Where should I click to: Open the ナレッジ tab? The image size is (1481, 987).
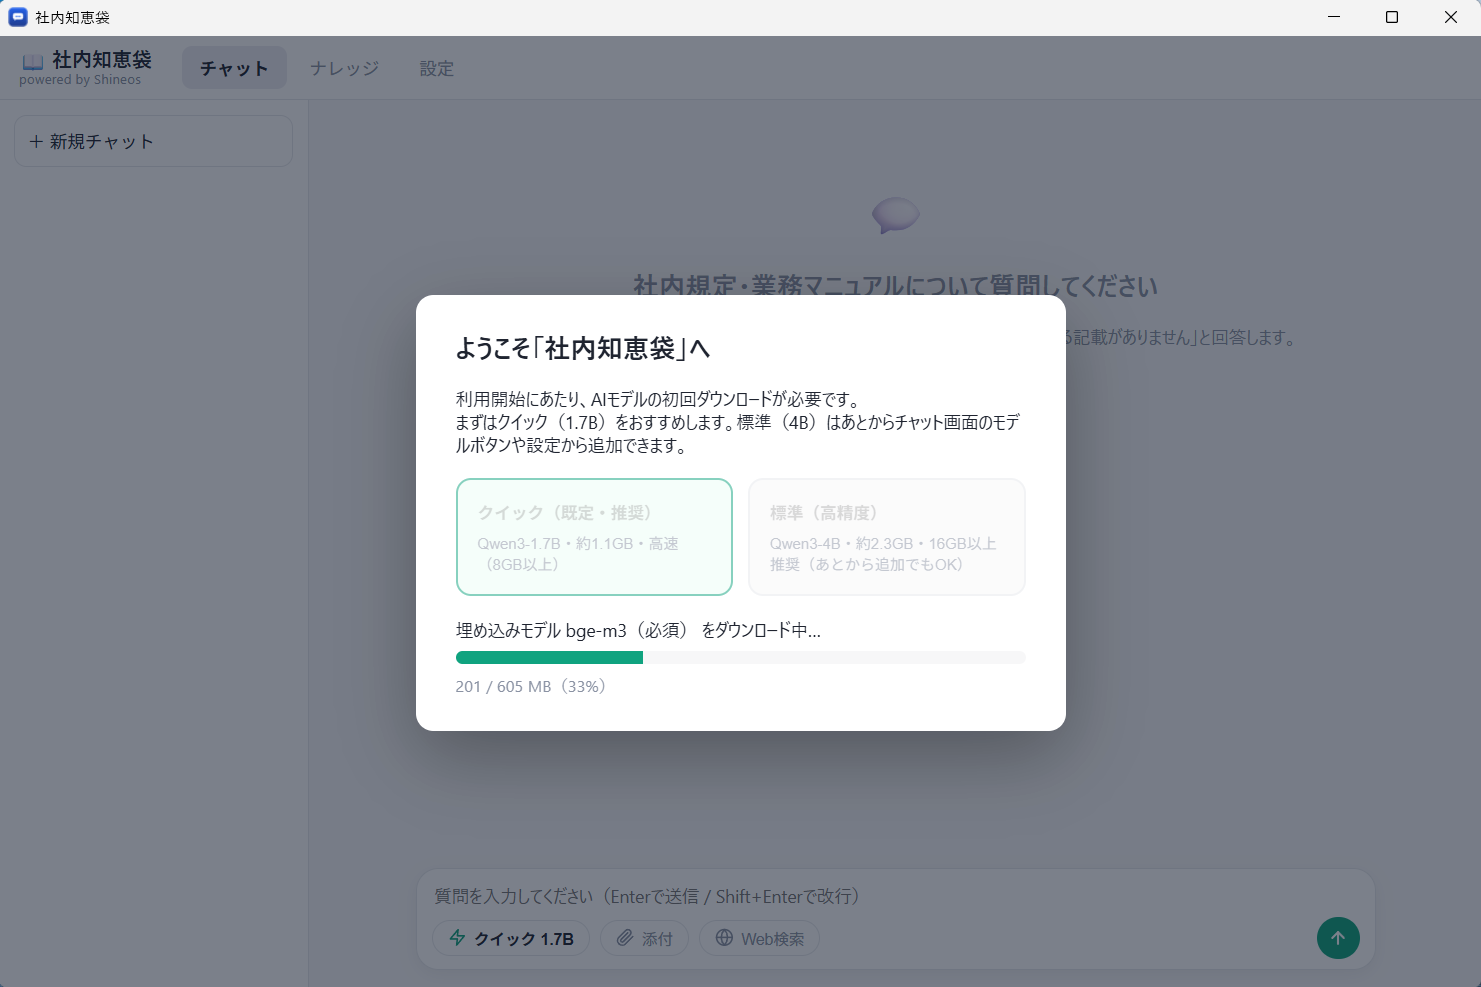pos(344,68)
